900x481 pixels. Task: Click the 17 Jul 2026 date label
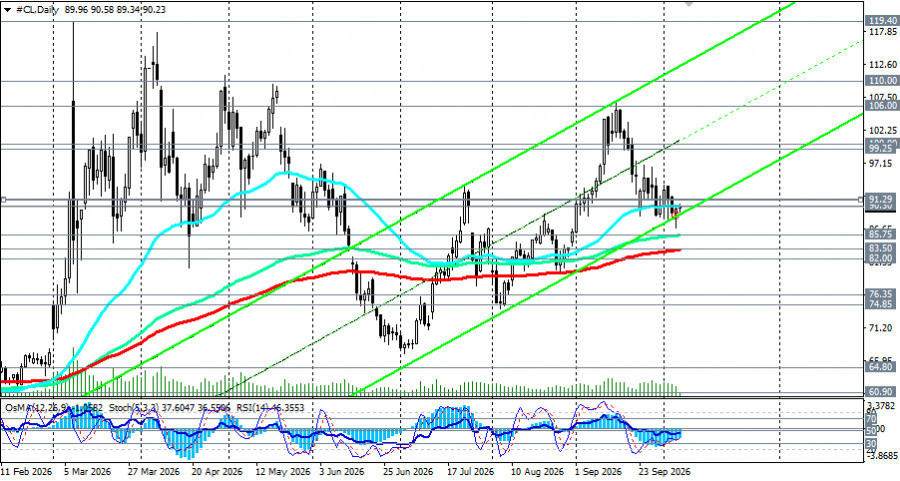pyautogui.click(x=471, y=472)
